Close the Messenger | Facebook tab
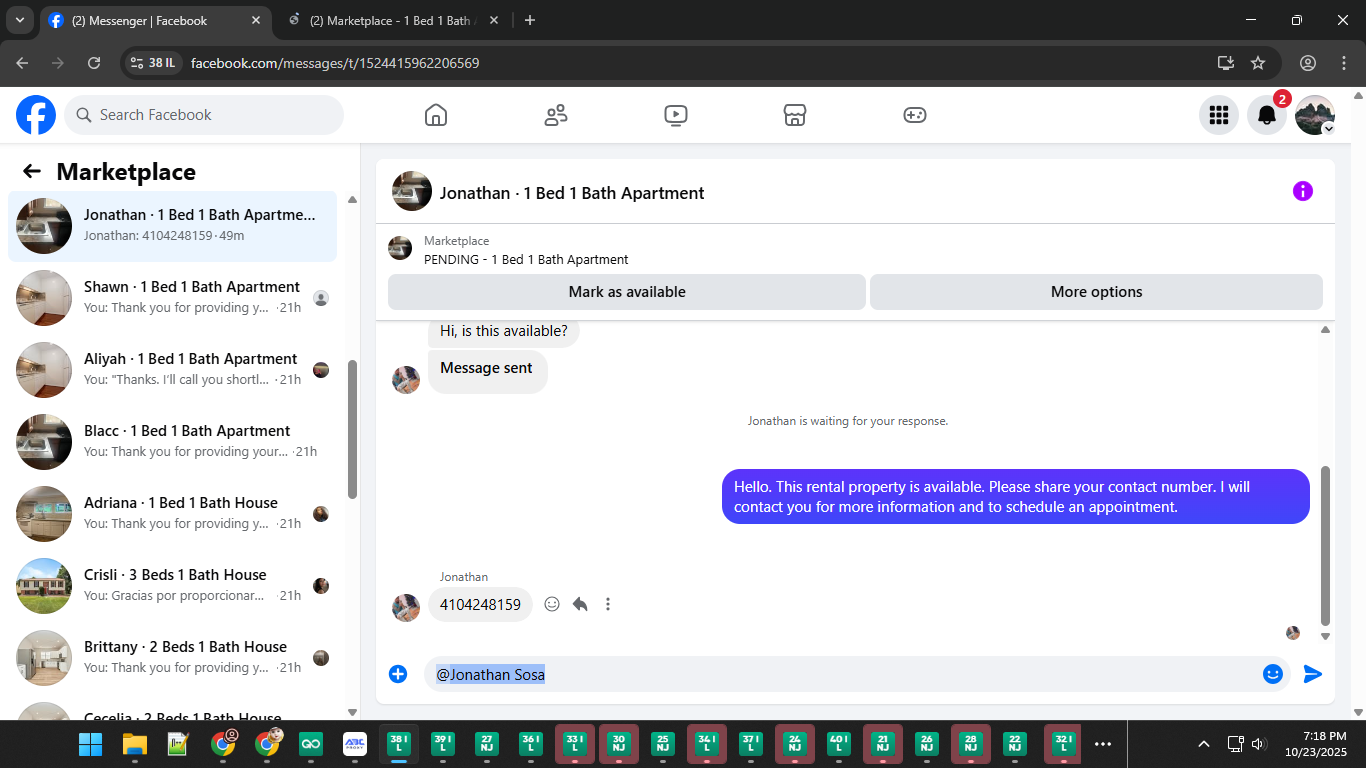 tap(256, 20)
